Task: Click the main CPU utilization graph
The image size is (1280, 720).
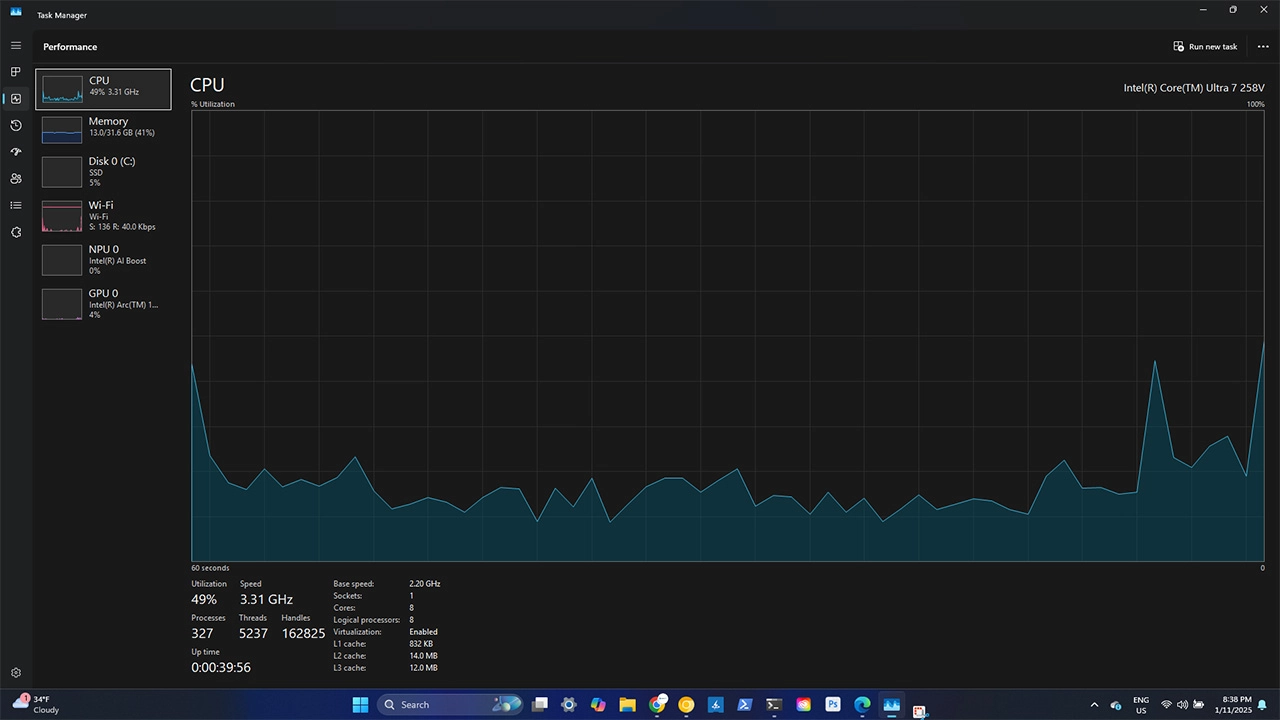Action: 728,336
